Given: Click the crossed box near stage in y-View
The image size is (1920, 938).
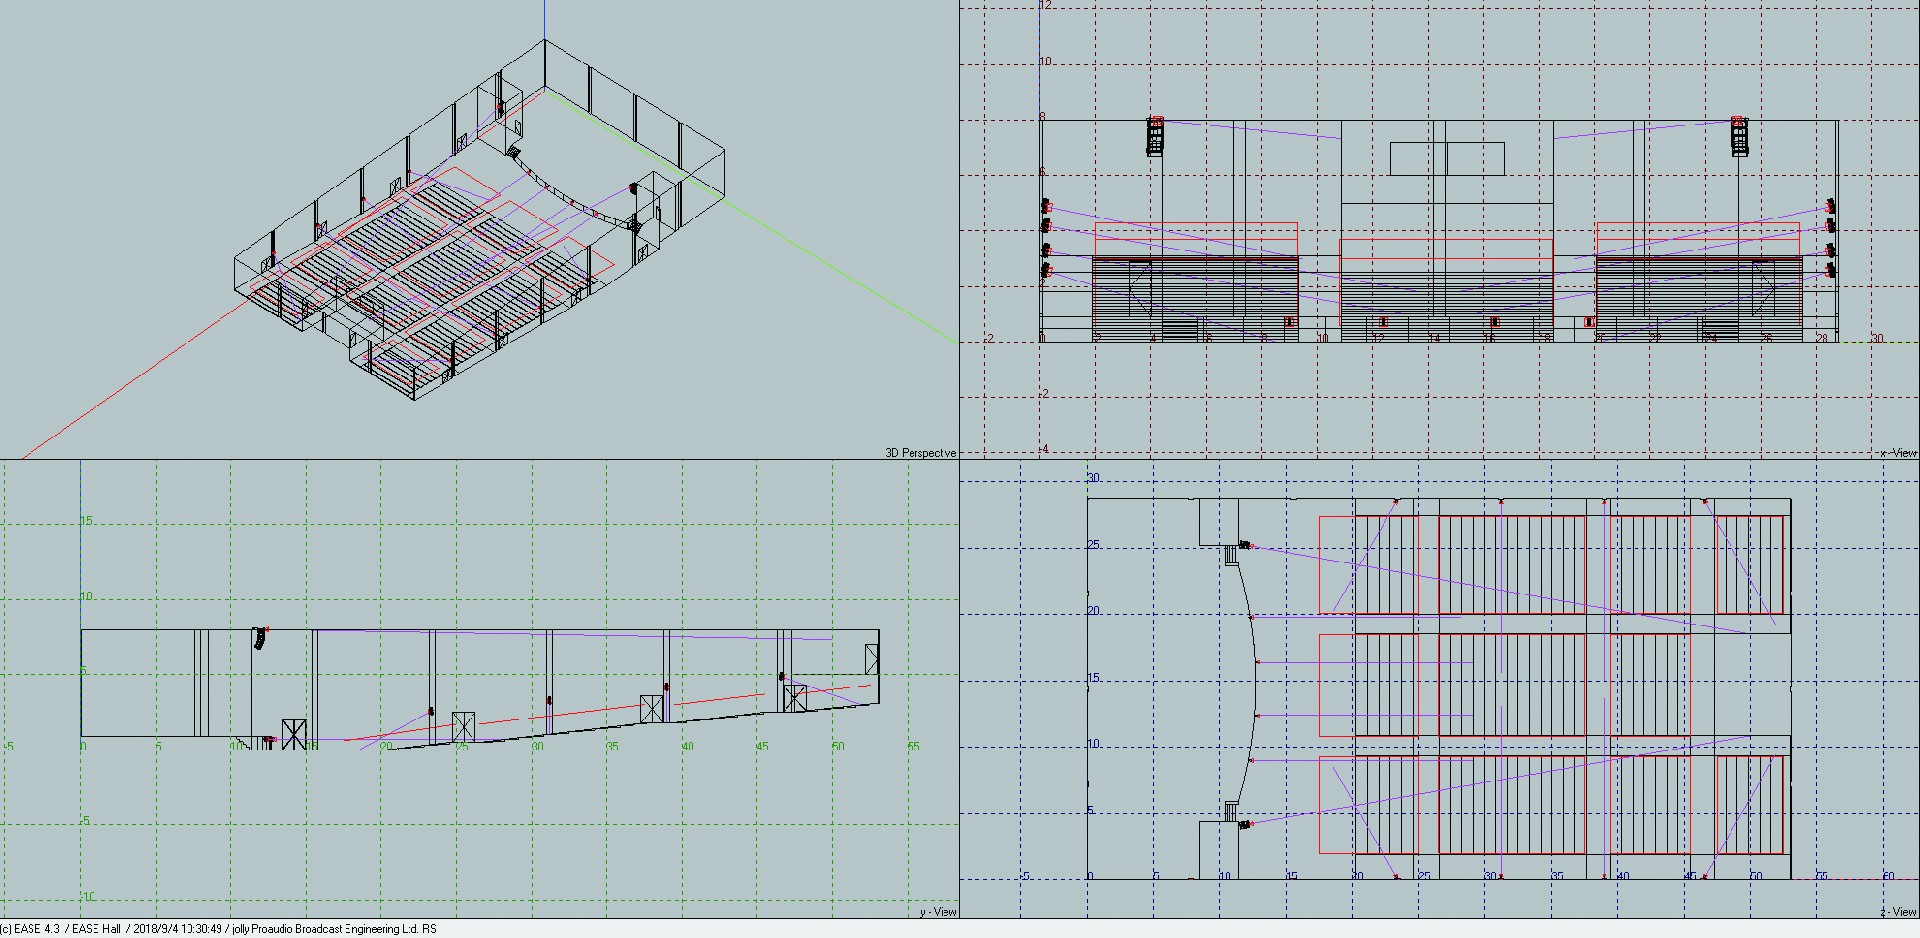Looking at the screenshot, I should tap(293, 733).
